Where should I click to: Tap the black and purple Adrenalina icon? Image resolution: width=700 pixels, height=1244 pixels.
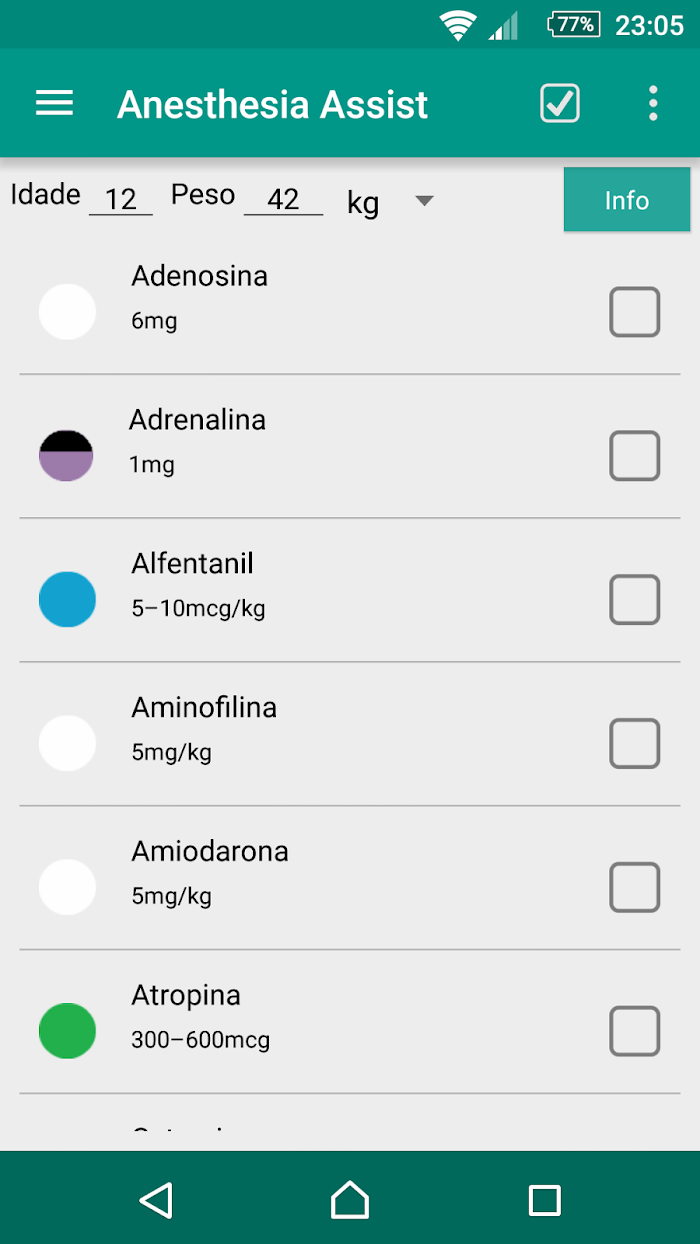click(x=67, y=456)
